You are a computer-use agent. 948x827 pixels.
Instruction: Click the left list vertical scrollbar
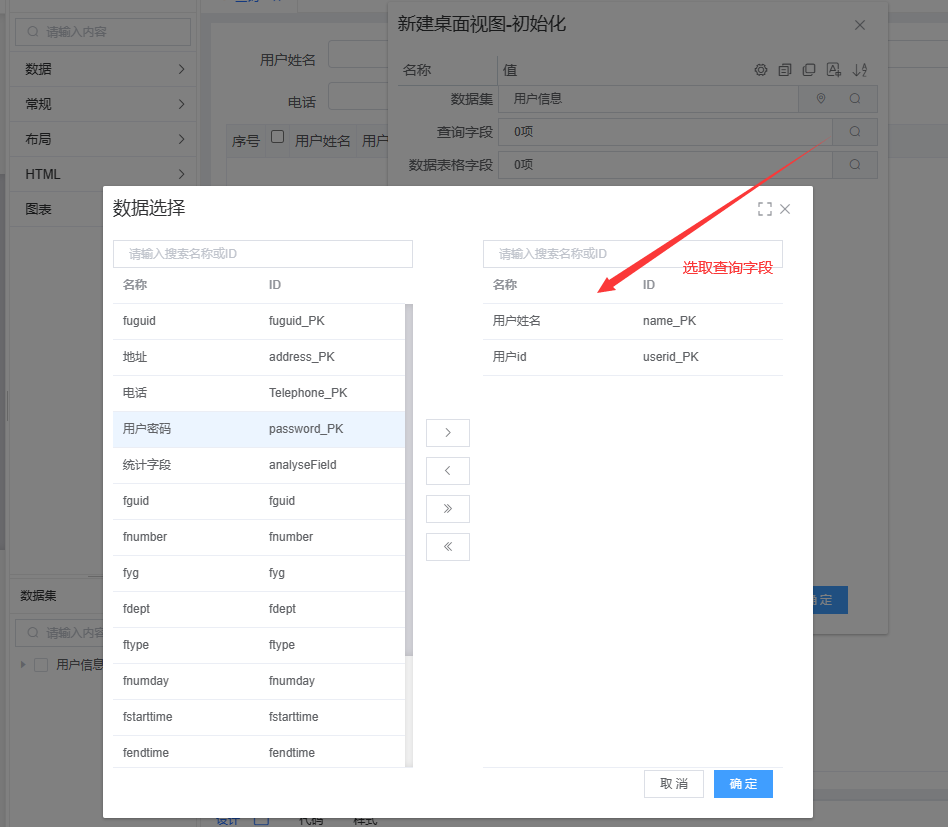[409, 480]
